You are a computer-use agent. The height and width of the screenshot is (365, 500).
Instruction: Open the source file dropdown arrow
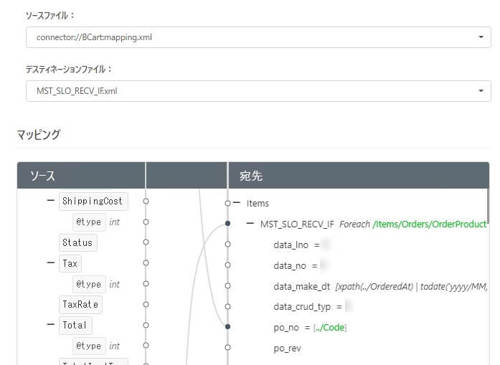click(x=481, y=37)
